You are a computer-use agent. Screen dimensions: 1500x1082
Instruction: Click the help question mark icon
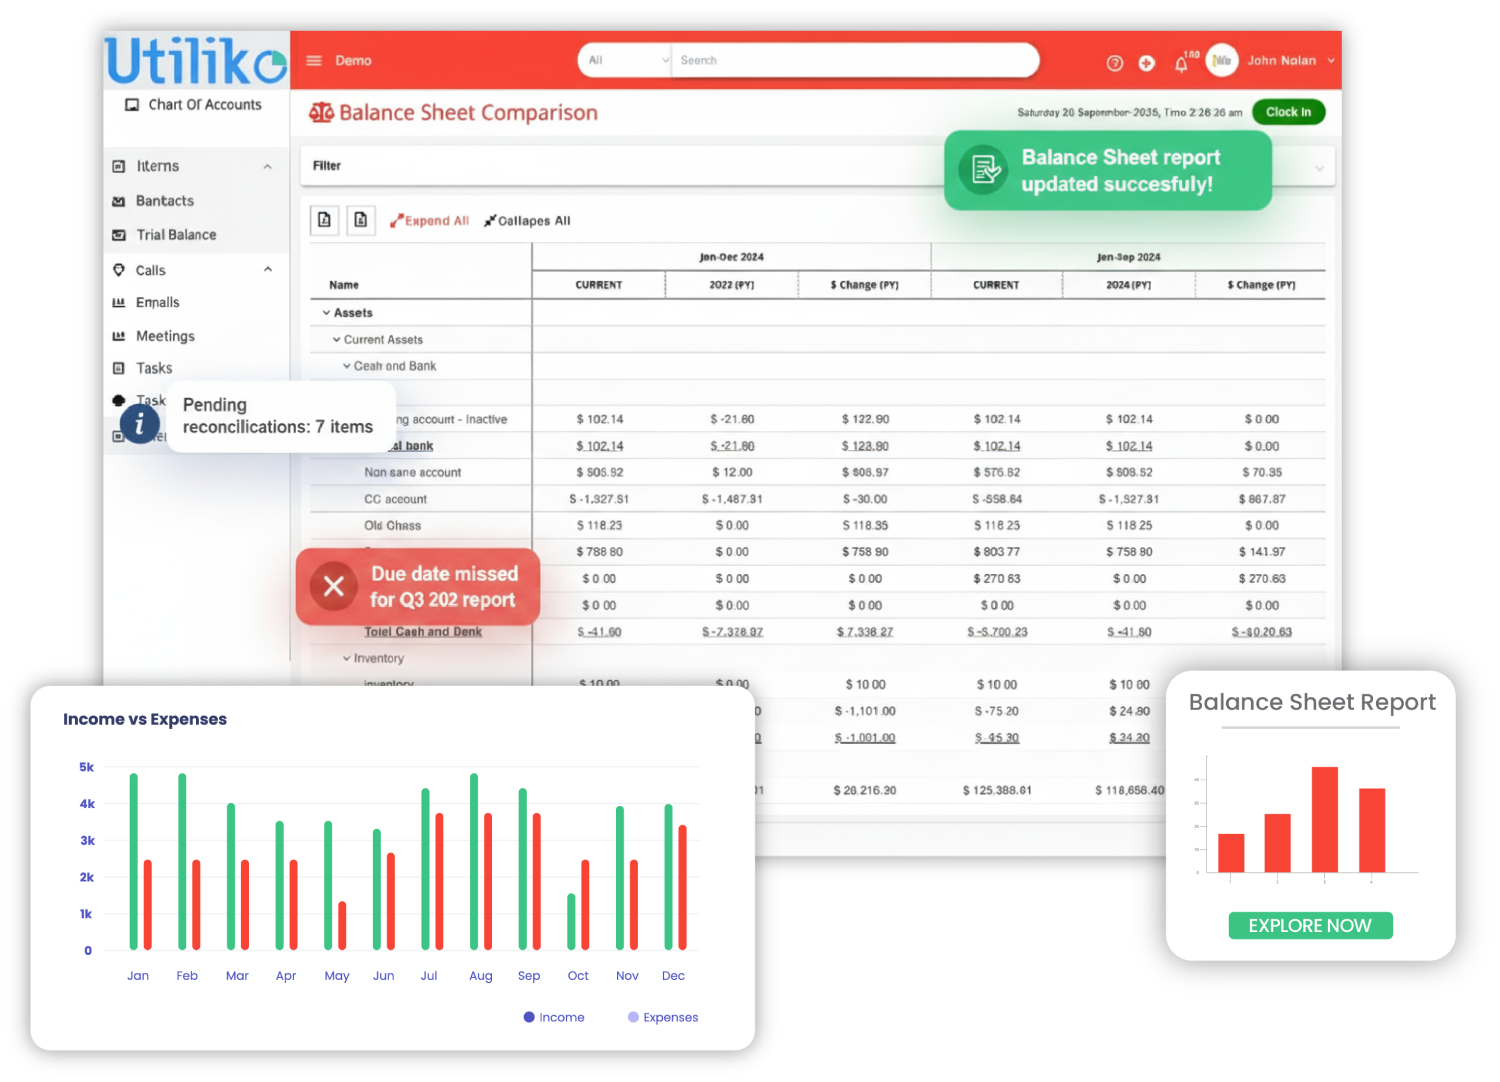pyautogui.click(x=1115, y=63)
